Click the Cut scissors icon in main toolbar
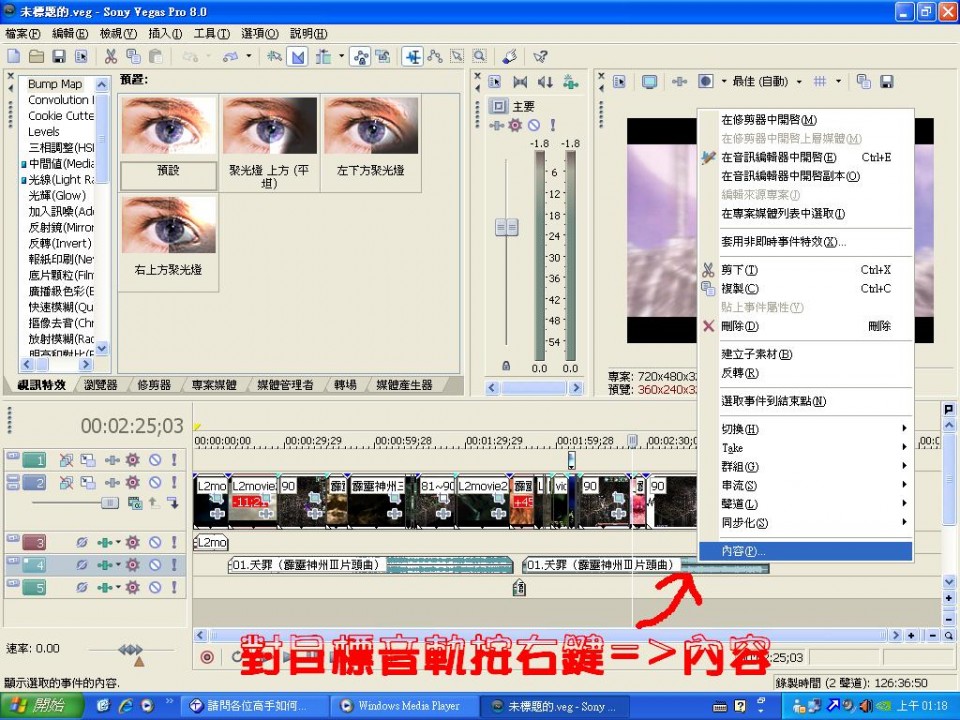The image size is (960, 720). (x=111, y=57)
